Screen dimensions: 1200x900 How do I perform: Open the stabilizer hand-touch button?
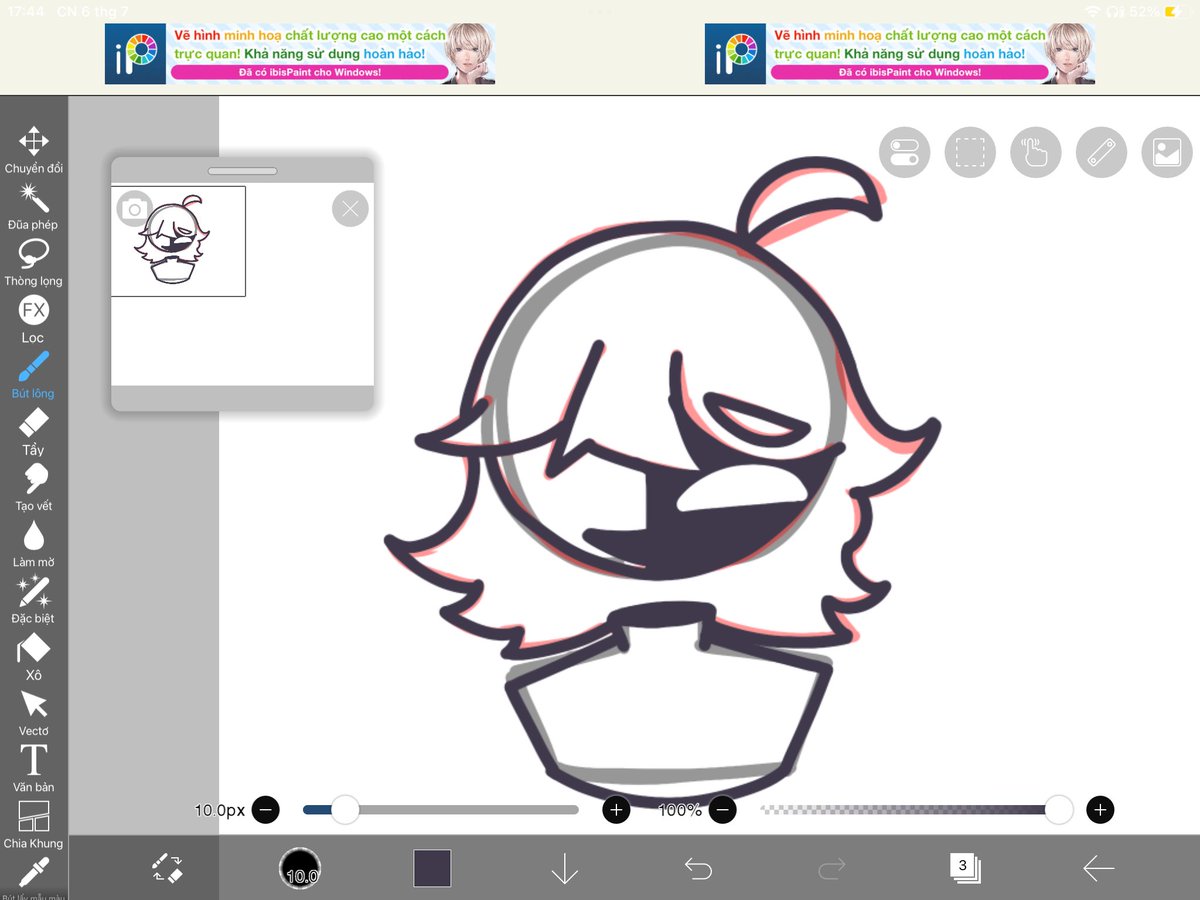[1036, 152]
